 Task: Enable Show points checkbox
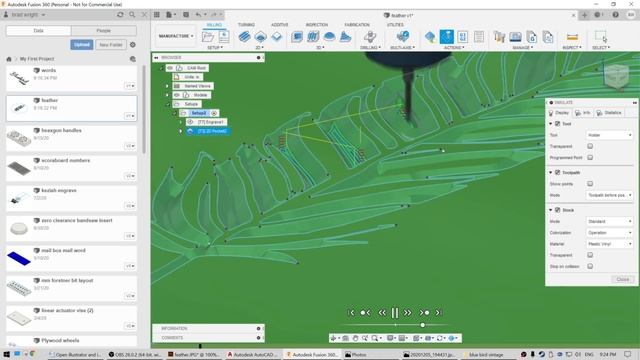(590, 184)
